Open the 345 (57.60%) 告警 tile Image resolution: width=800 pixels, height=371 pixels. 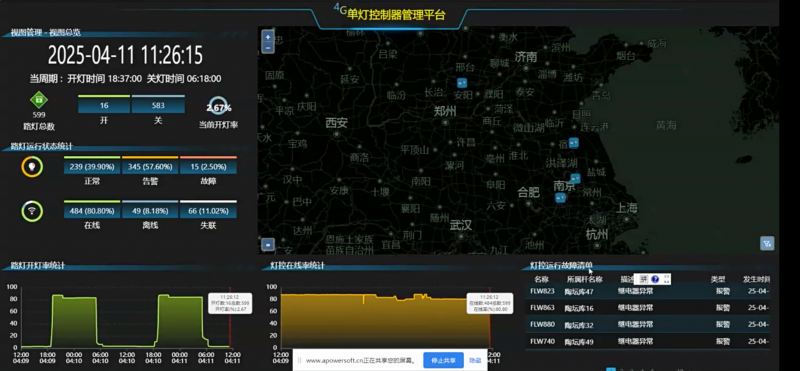click(150, 166)
